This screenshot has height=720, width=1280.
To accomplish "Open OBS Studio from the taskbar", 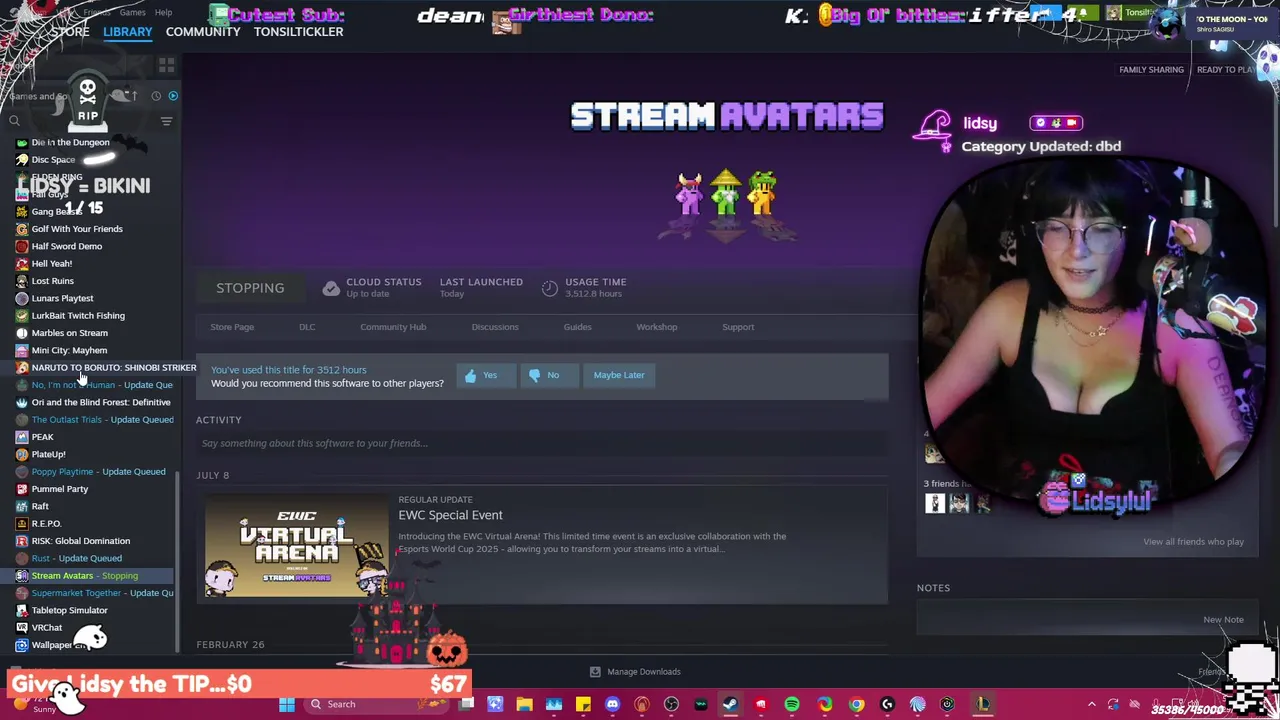I will pyautogui.click(x=671, y=704).
